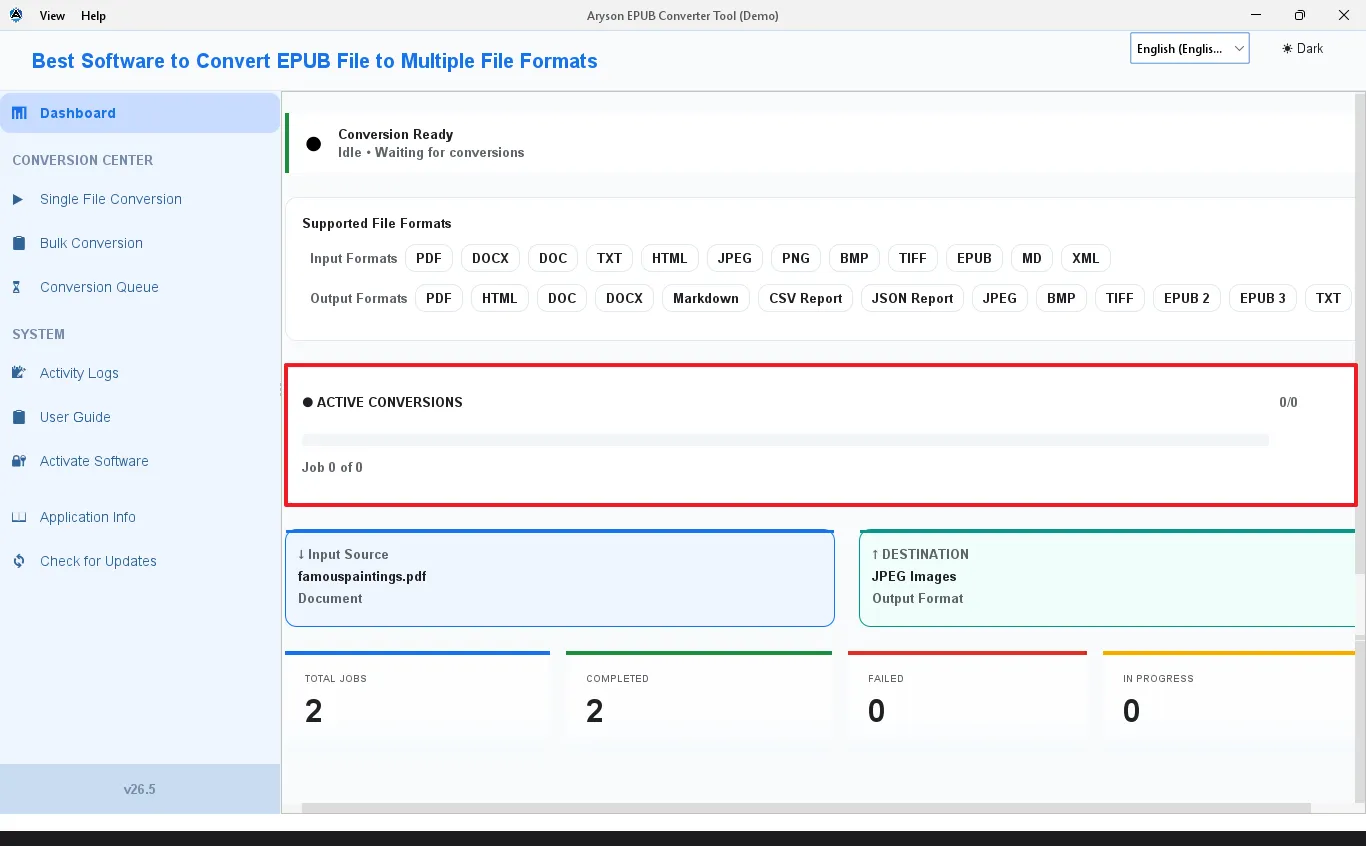
Task: Click the TXT input format chip
Action: coord(609,258)
